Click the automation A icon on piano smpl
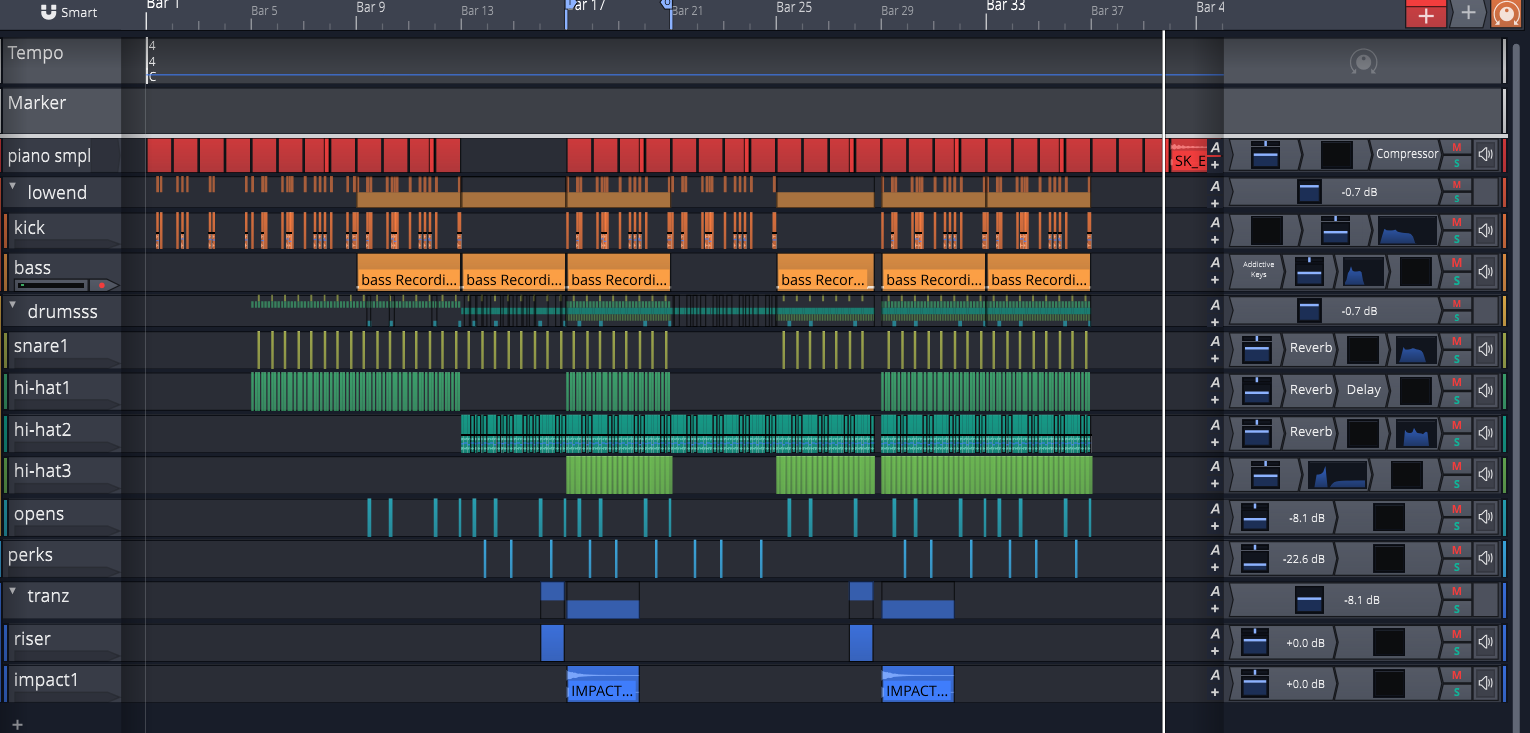 (x=1215, y=147)
